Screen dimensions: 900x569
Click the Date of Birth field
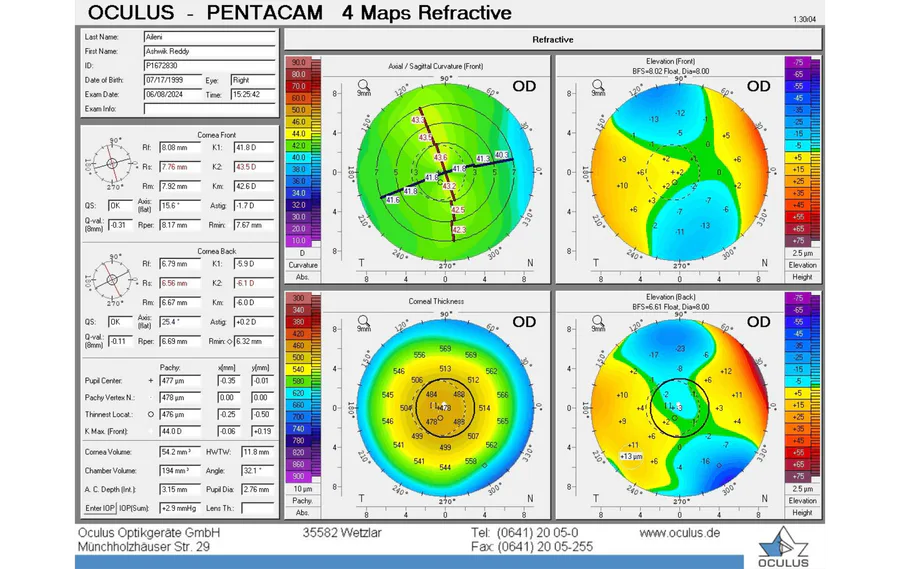pos(172,80)
